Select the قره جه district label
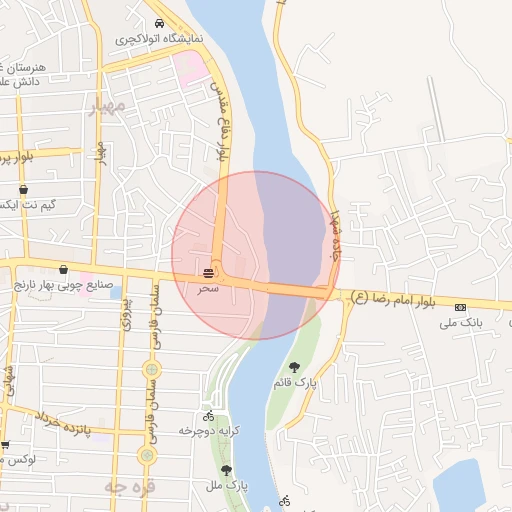 click(130, 487)
